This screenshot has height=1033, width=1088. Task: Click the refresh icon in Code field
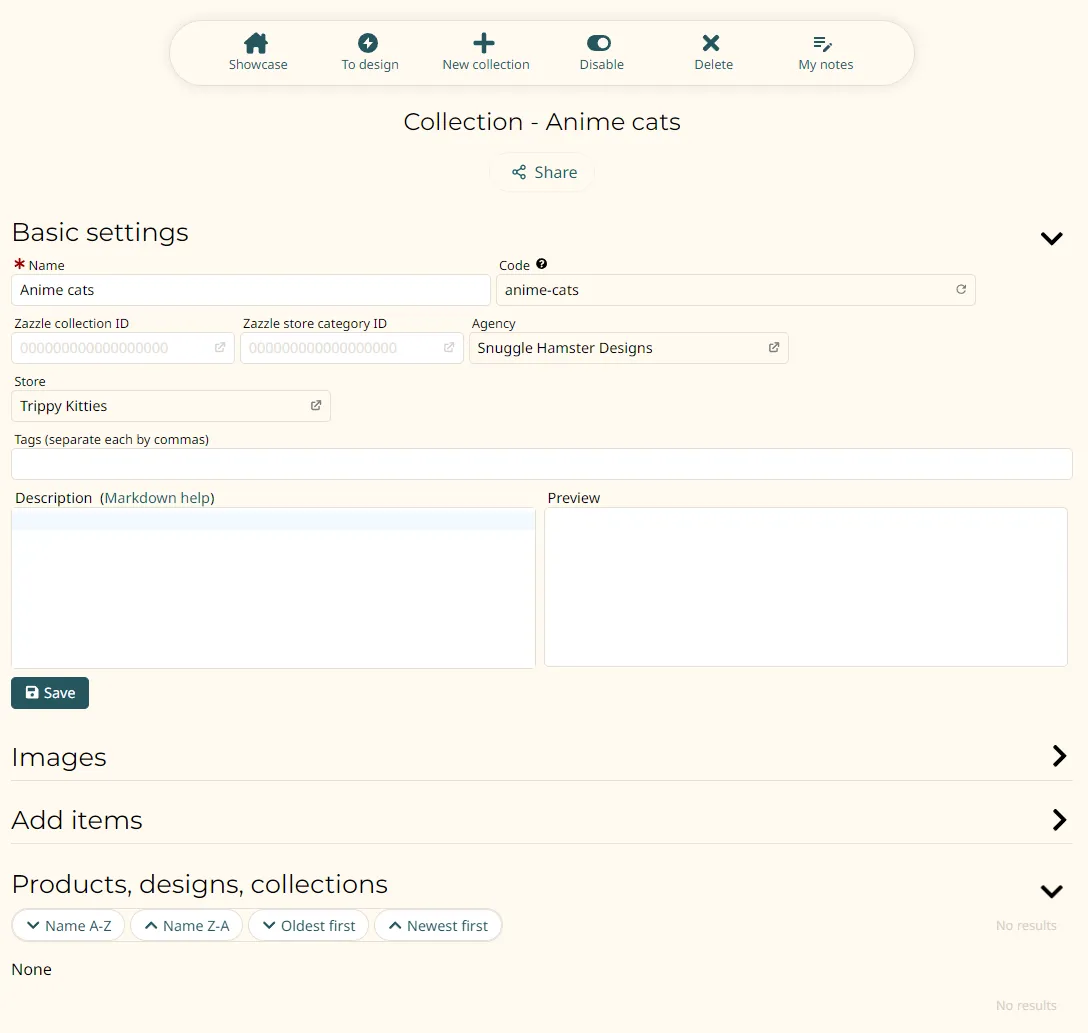[961, 290]
